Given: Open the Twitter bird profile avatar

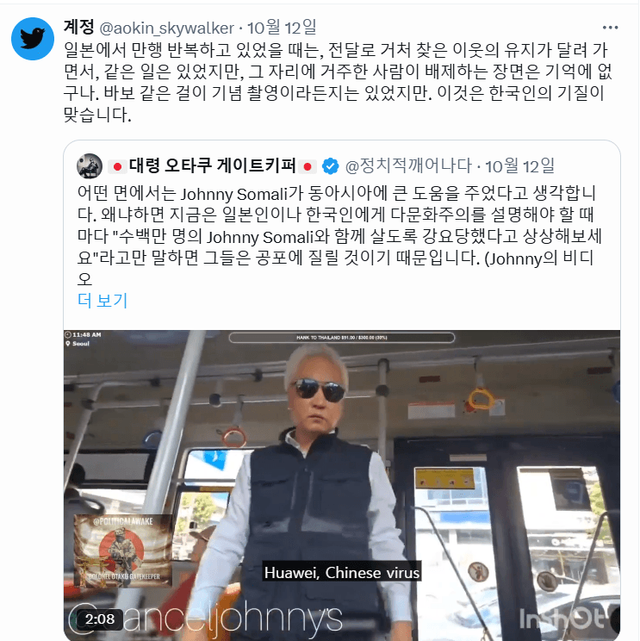Looking at the screenshot, I should (x=32, y=39).
